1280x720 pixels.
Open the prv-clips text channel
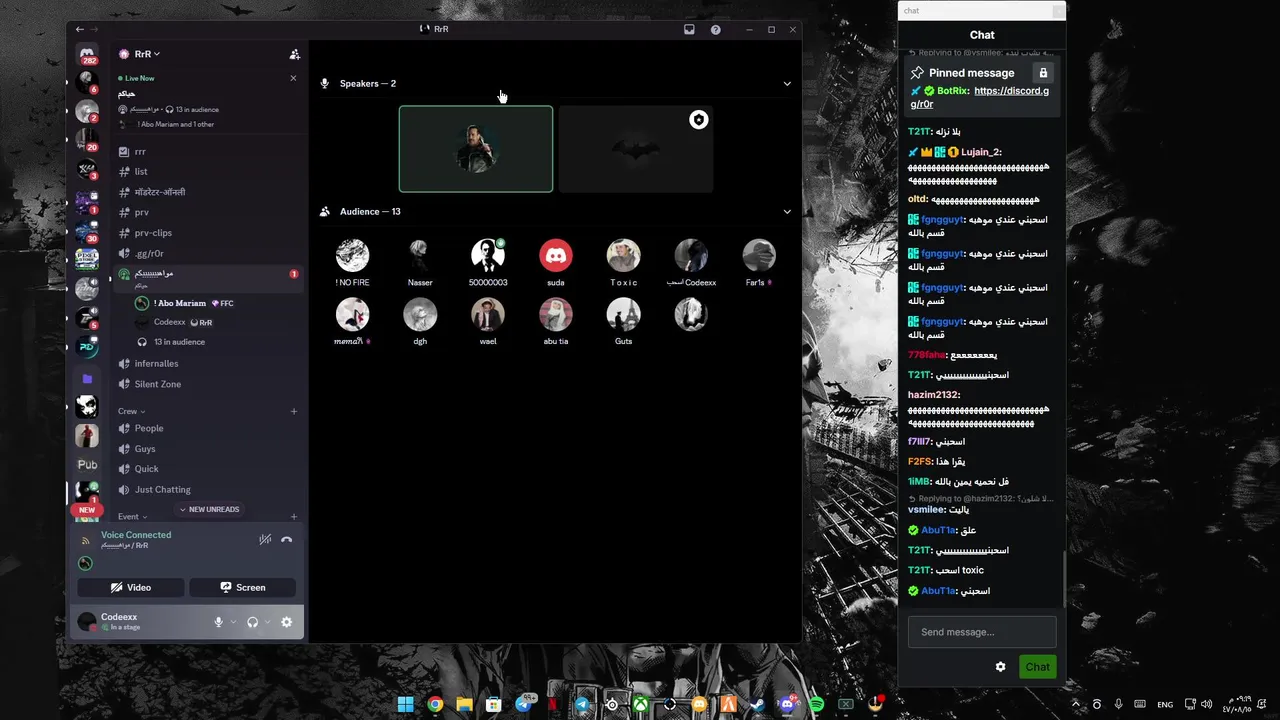click(208, 233)
